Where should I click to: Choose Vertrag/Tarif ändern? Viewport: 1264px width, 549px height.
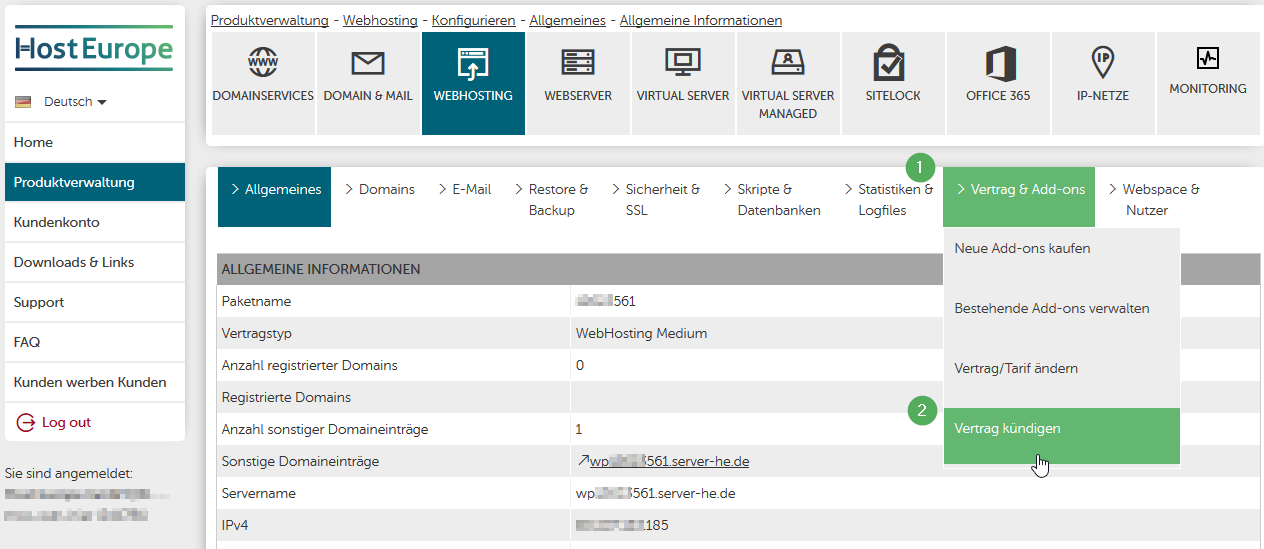pos(1061,368)
